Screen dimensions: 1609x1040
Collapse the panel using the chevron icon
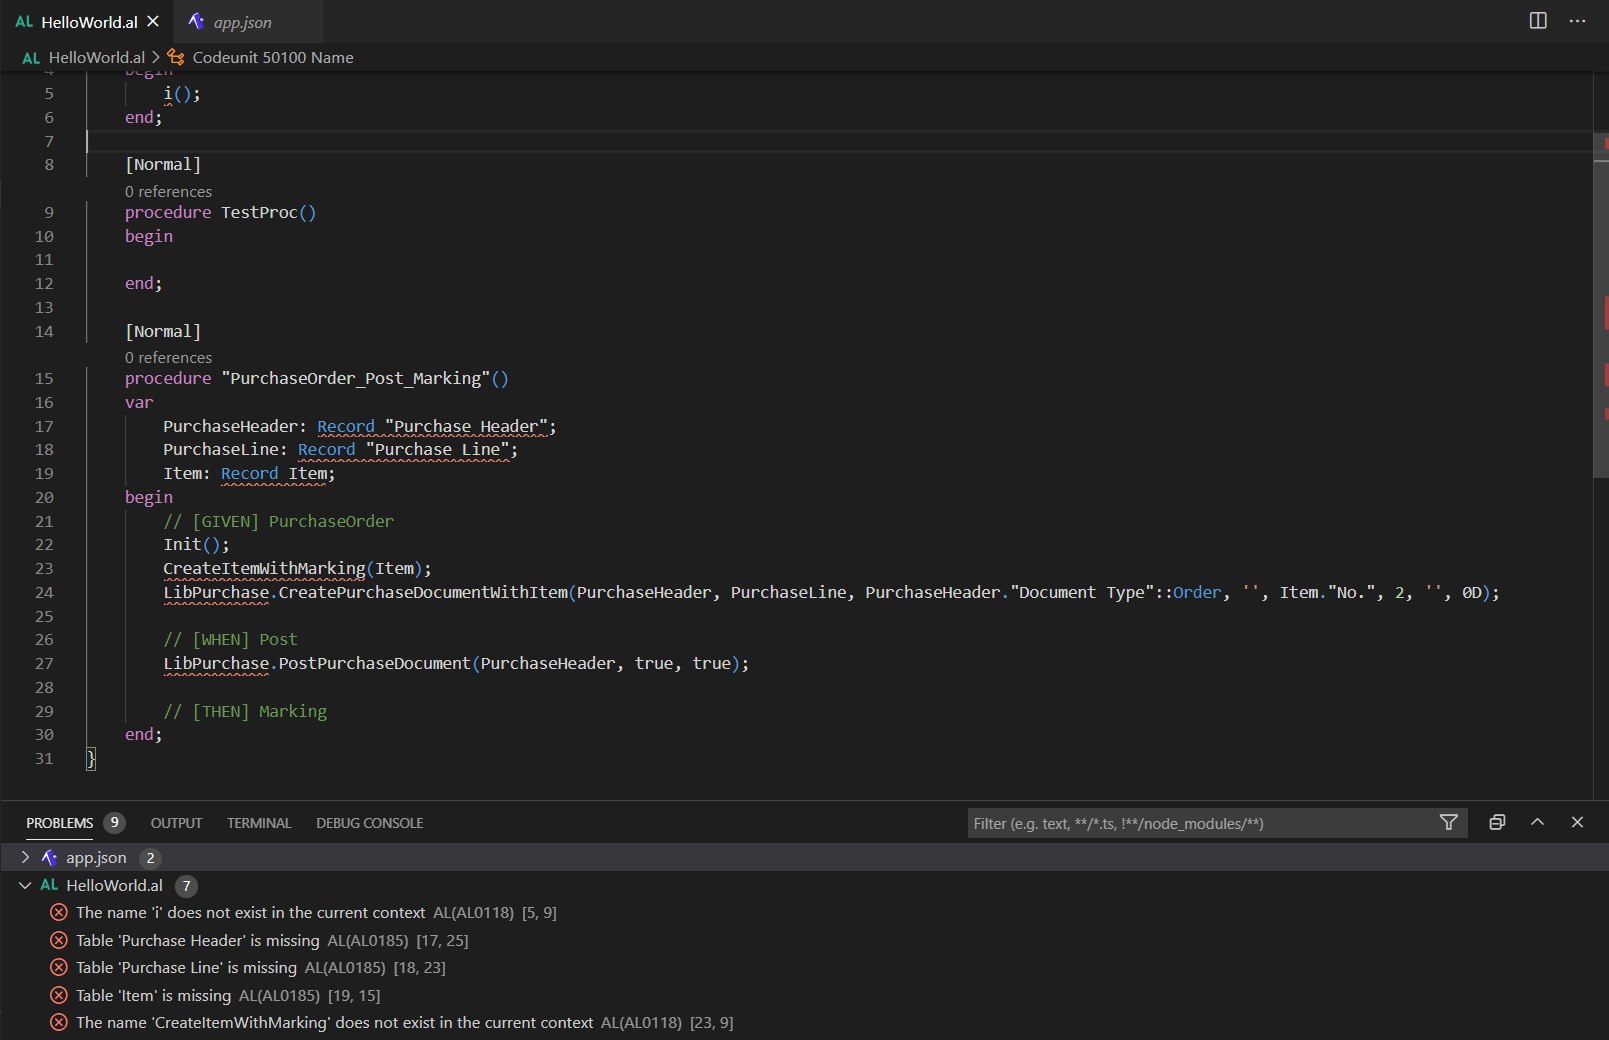1537,822
